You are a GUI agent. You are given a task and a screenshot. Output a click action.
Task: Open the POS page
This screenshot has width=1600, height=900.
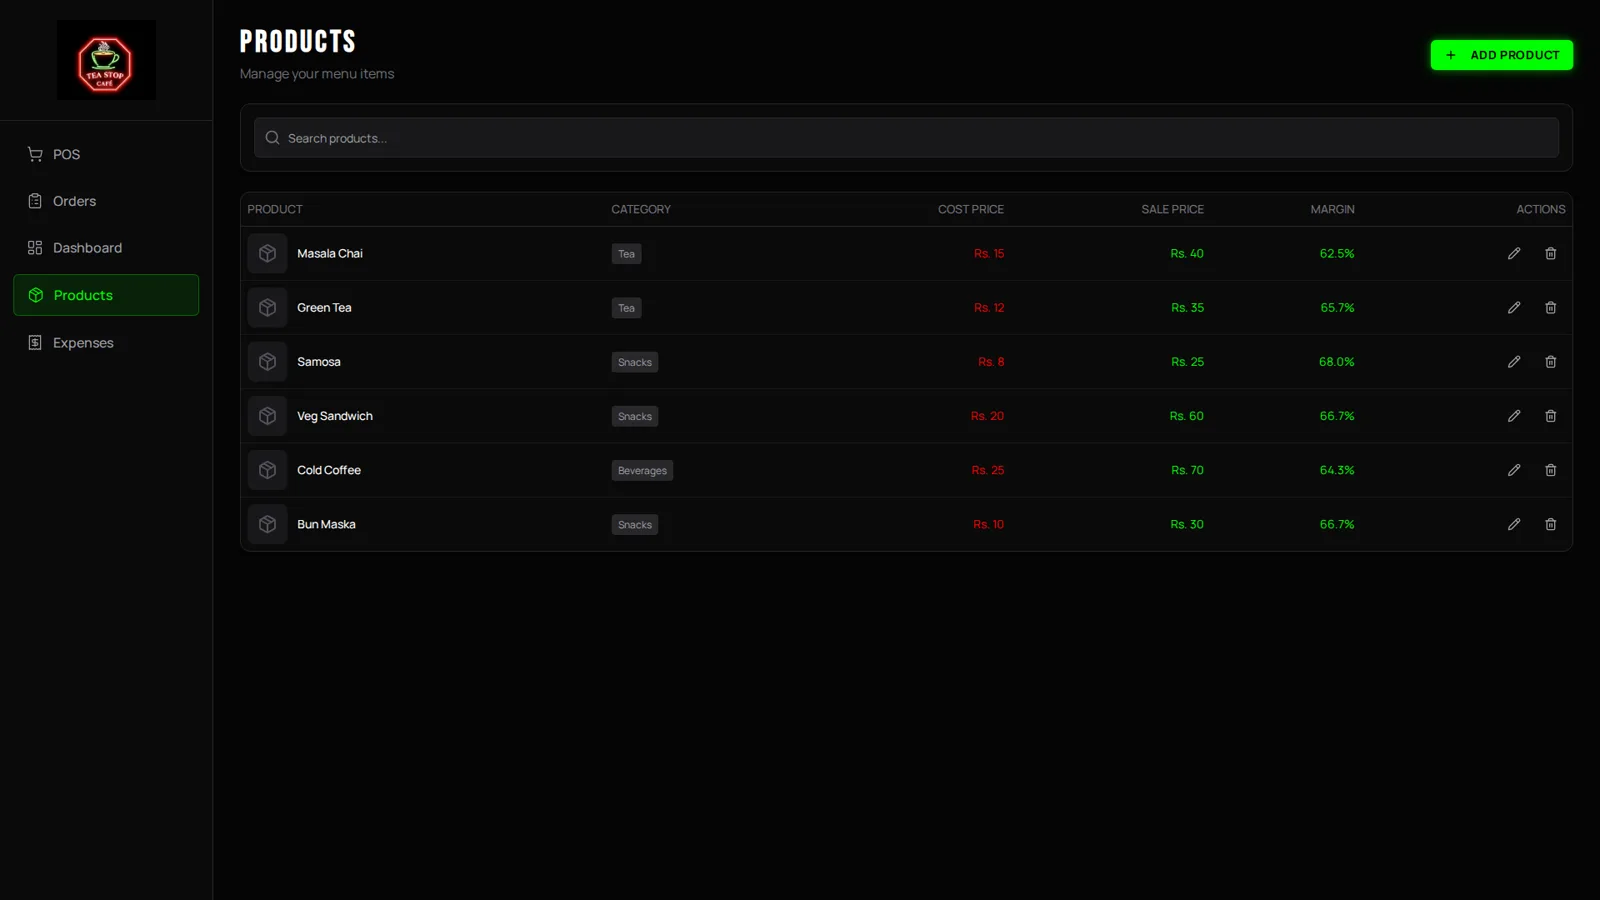pos(106,154)
